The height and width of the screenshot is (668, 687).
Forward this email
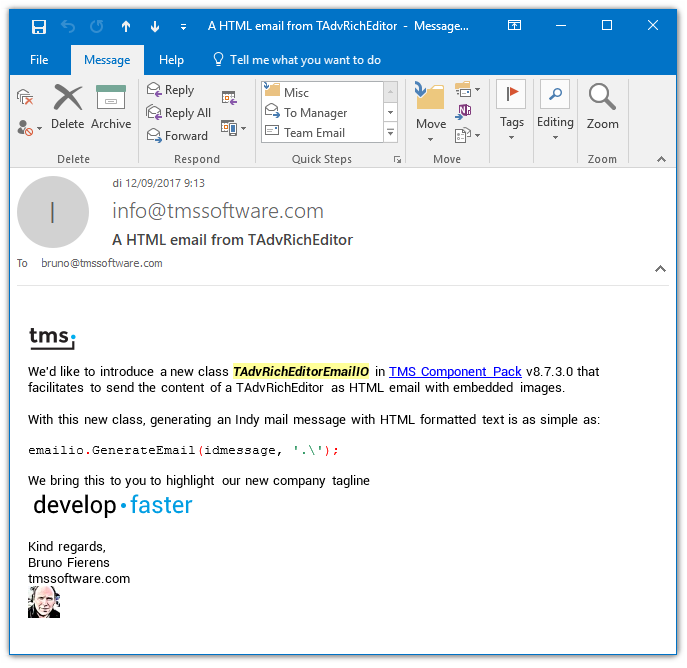coord(177,135)
